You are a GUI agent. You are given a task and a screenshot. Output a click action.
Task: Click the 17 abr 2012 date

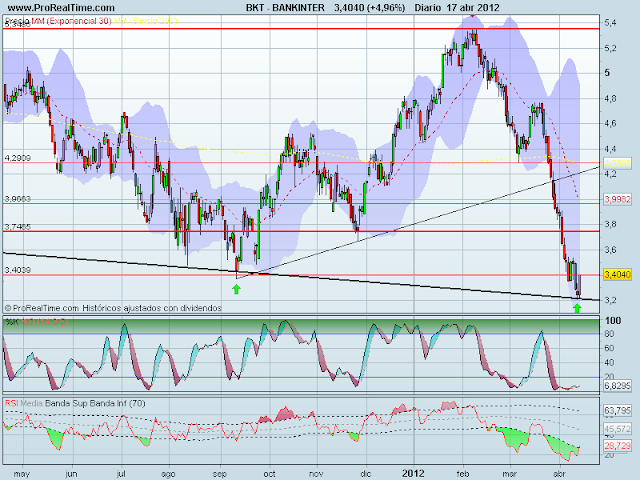click(473, 8)
